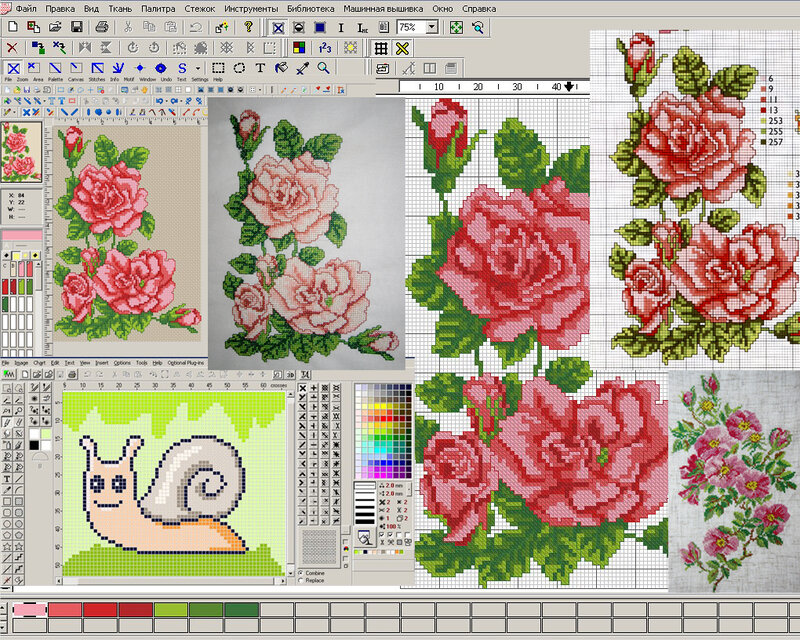The image size is (800, 640).
Task: Click the New file icon in the top toolbar
Action: coord(12,27)
